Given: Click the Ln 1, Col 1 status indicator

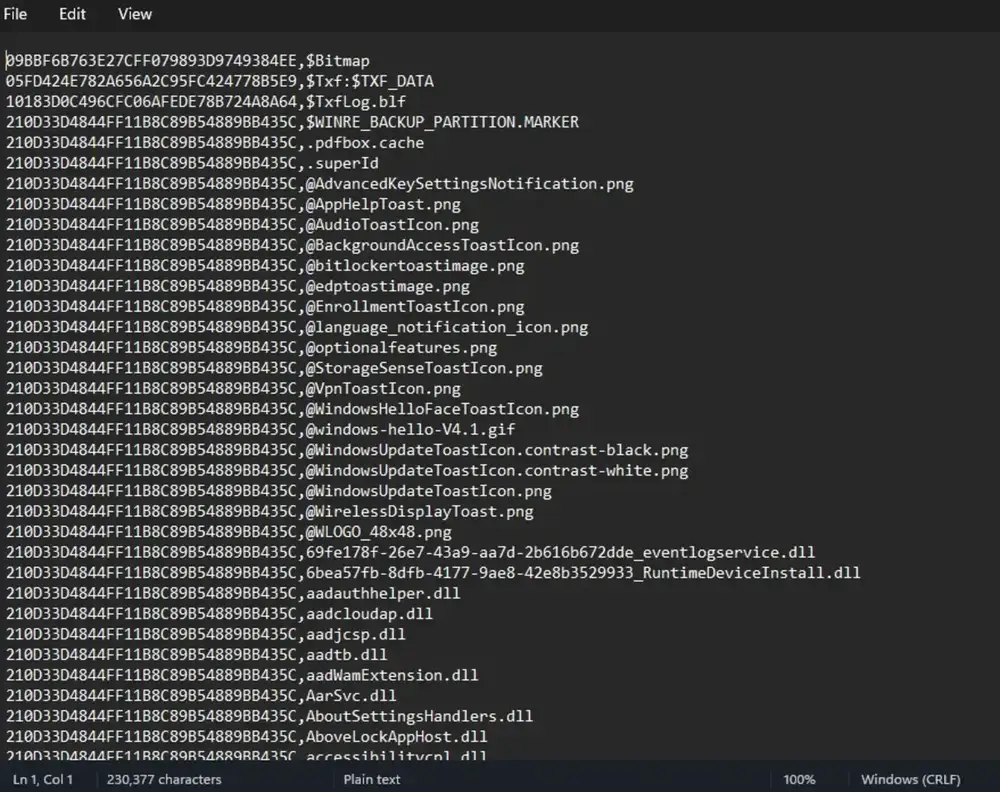Looking at the screenshot, I should pos(43,779).
